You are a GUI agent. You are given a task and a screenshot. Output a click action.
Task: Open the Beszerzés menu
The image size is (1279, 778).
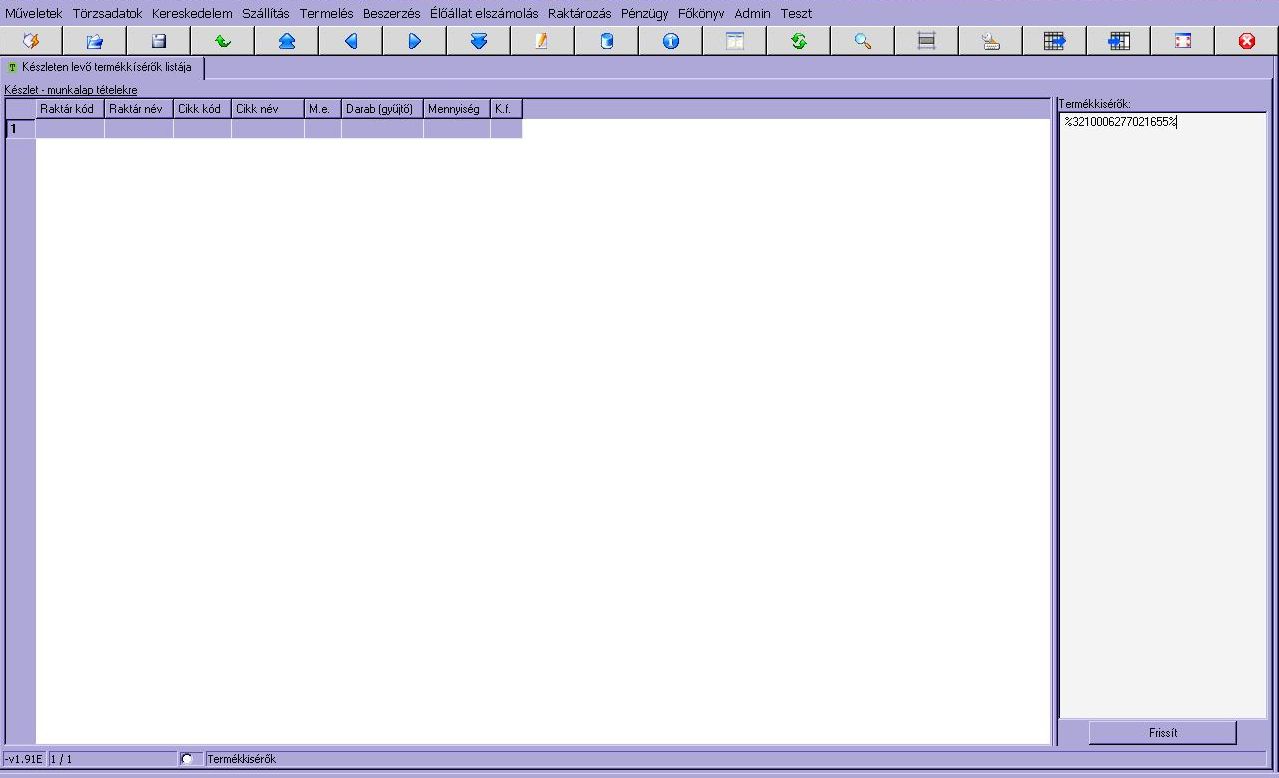pyautogui.click(x=392, y=14)
